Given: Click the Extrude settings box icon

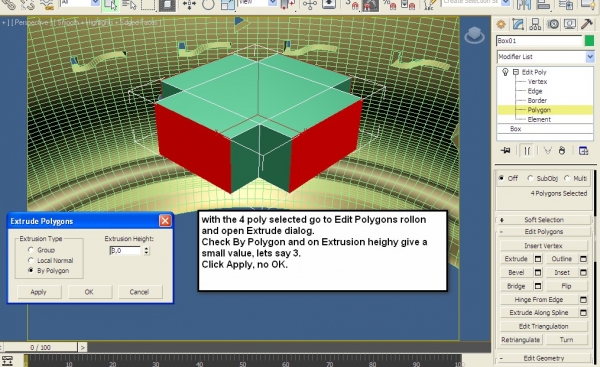Looking at the screenshot, I should click(538, 259).
